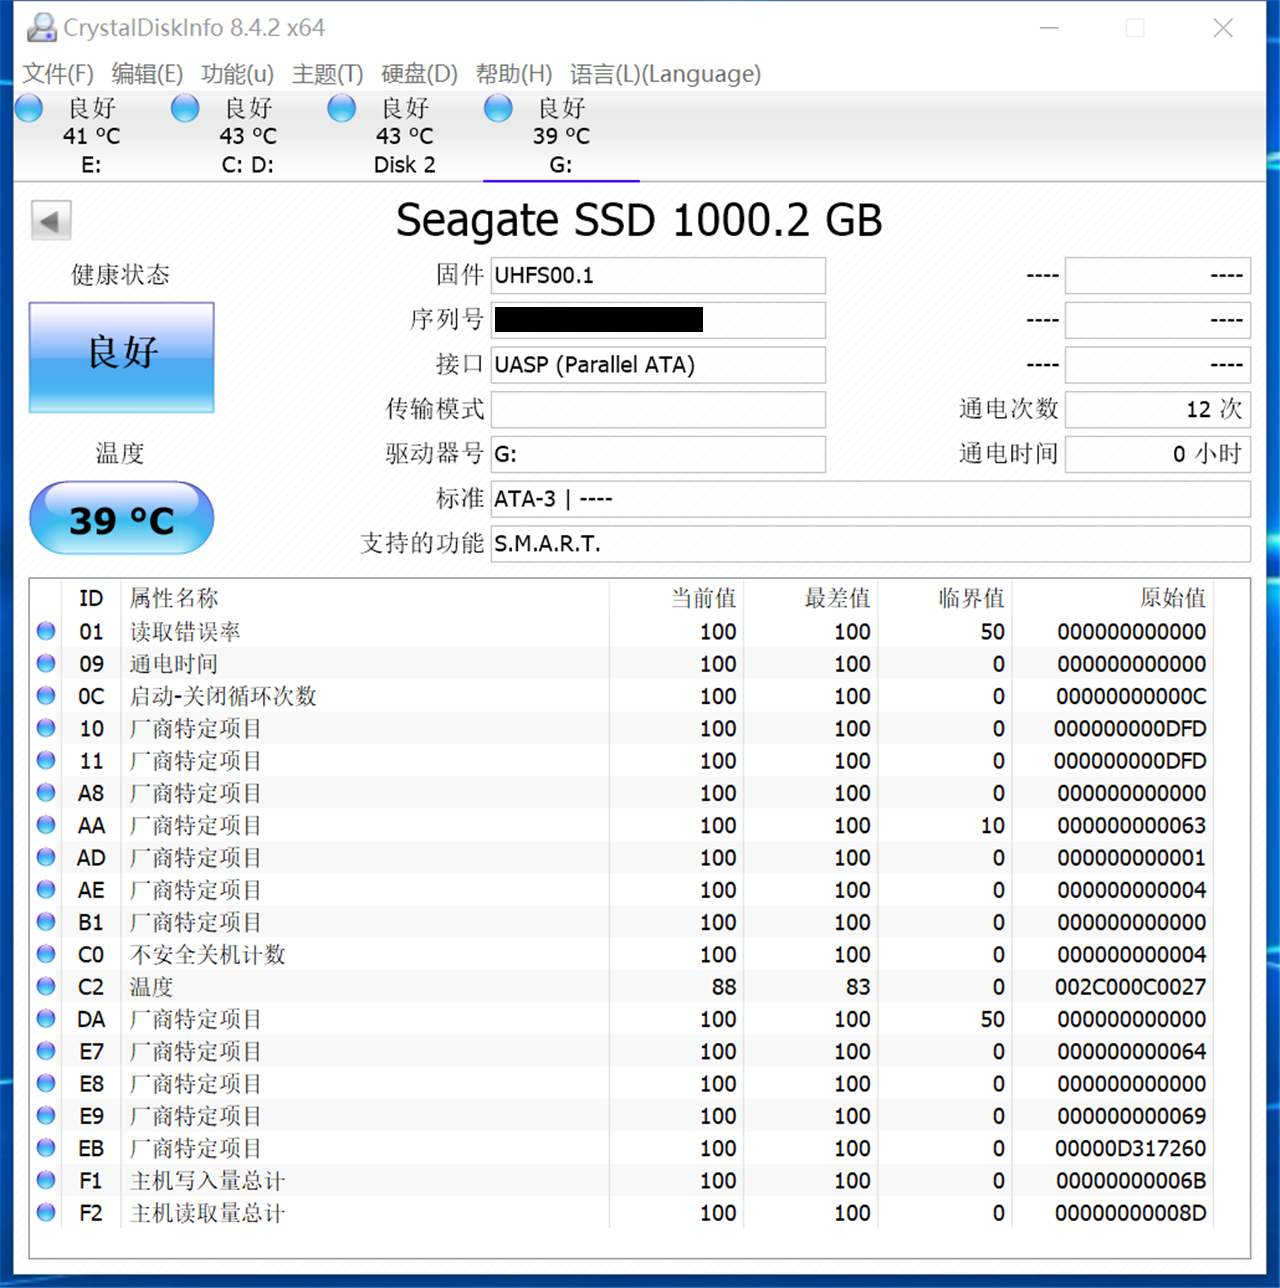The height and width of the screenshot is (1288, 1280).
Task: Click the power-on hours field 0 小时
Action: [1158, 454]
